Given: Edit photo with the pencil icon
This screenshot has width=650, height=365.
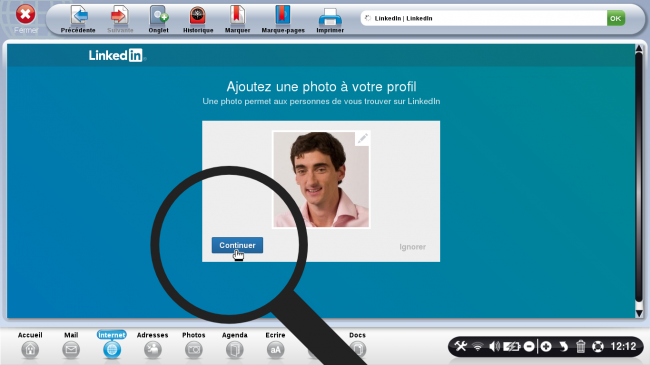Looking at the screenshot, I should pyautogui.click(x=362, y=139).
